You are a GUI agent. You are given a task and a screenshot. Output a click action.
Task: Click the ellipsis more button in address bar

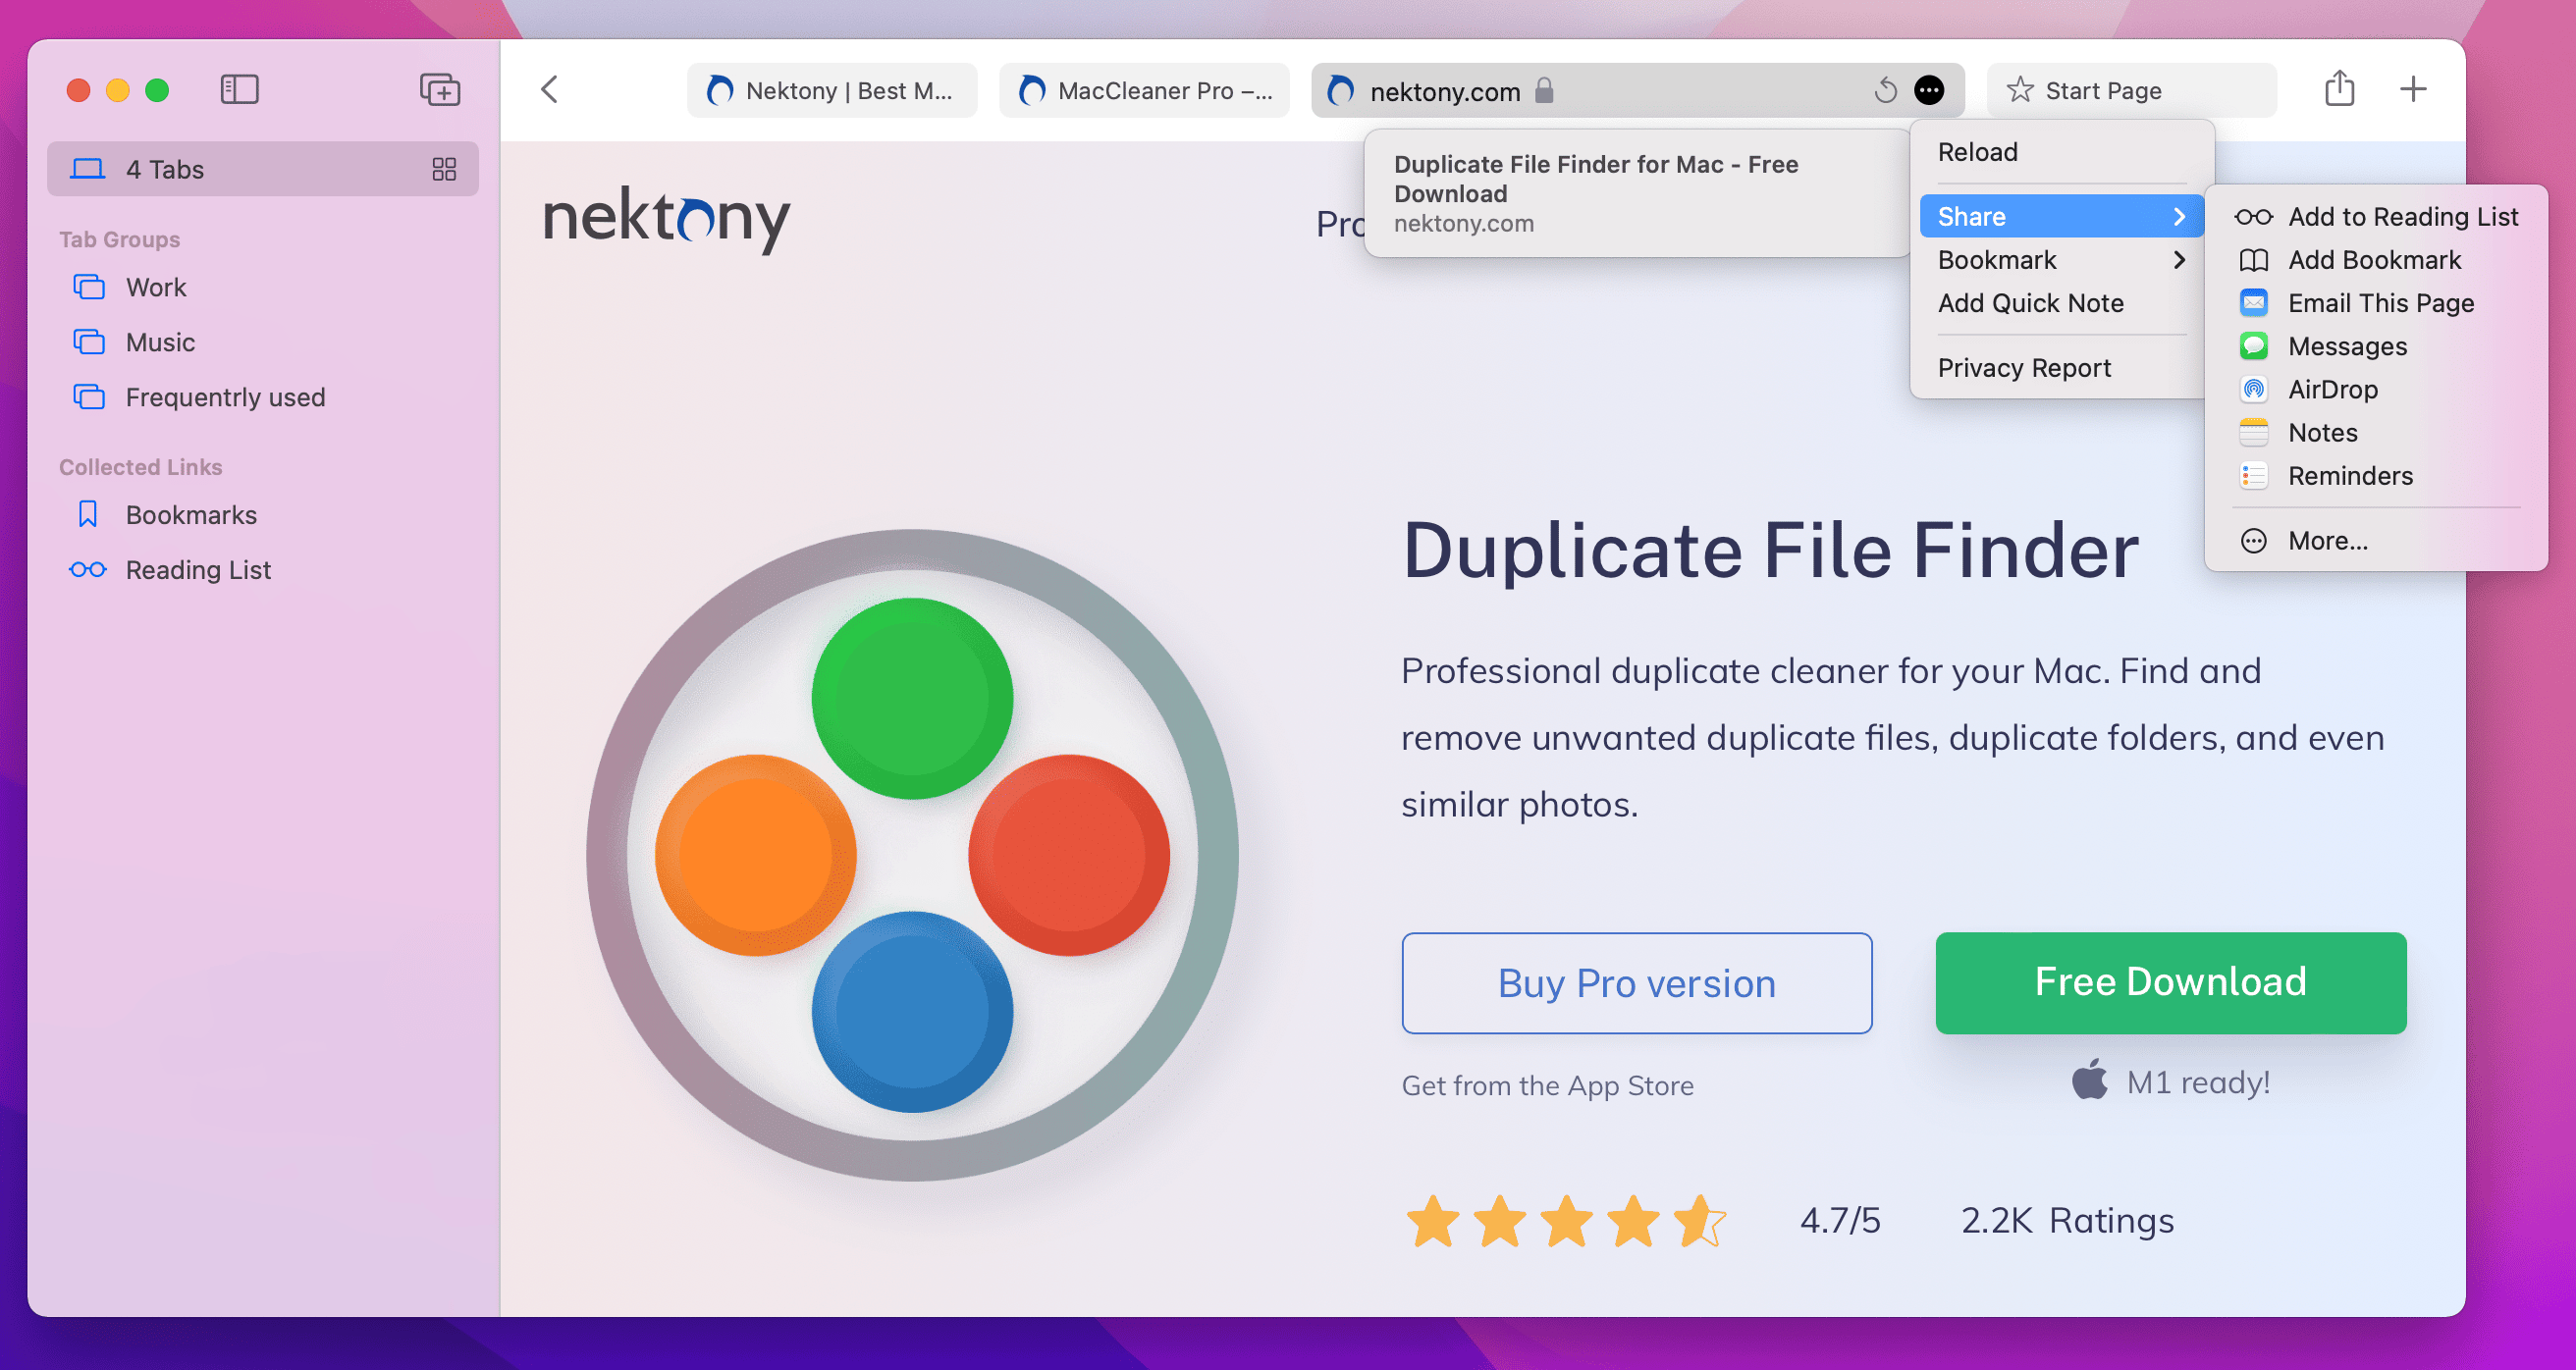[x=1929, y=90]
